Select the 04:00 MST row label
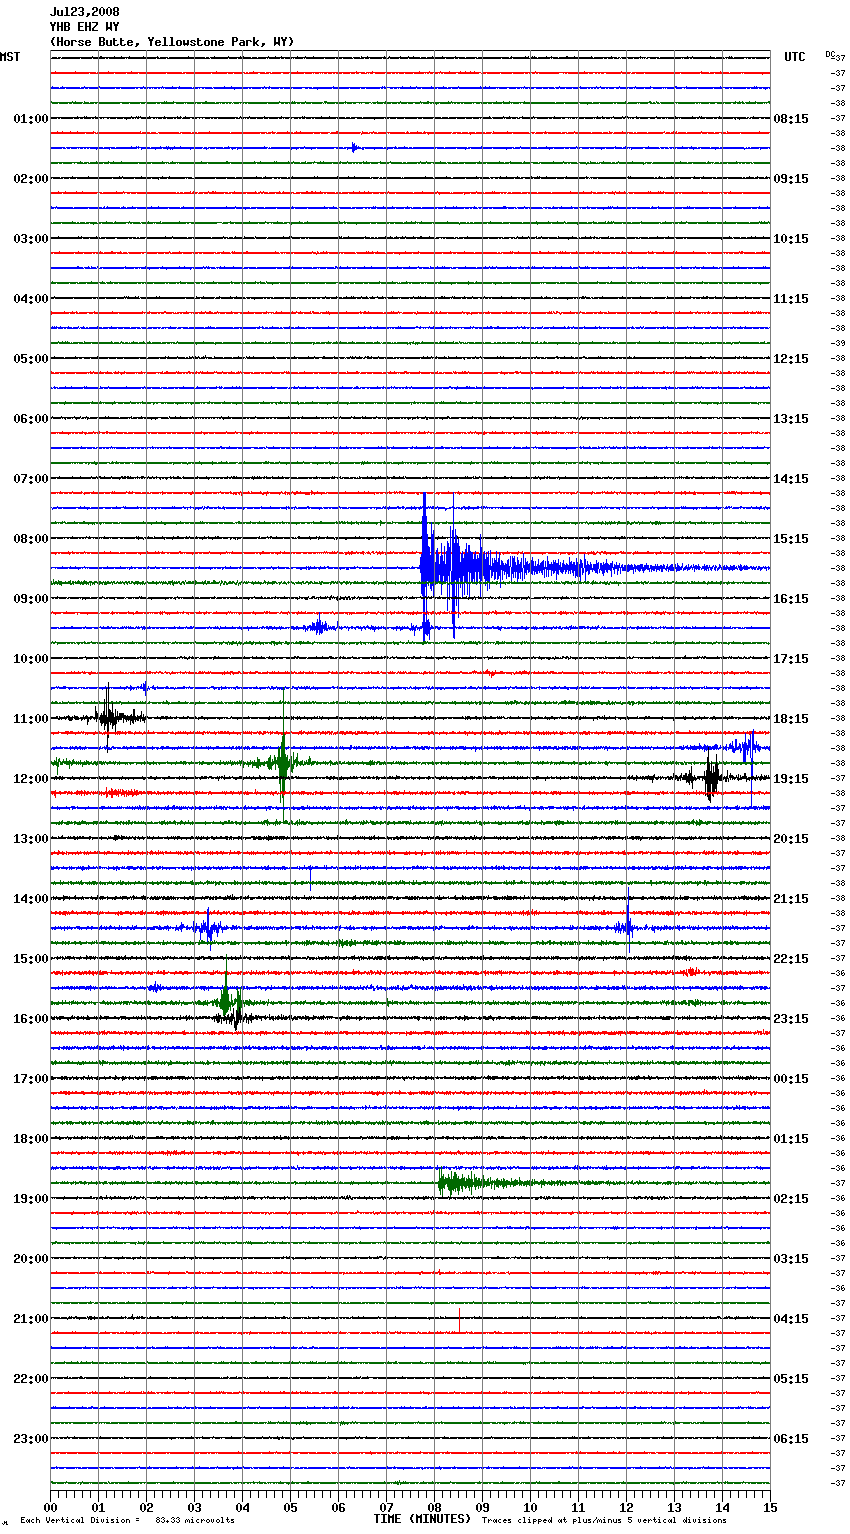850x1534 pixels. pos(31,299)
